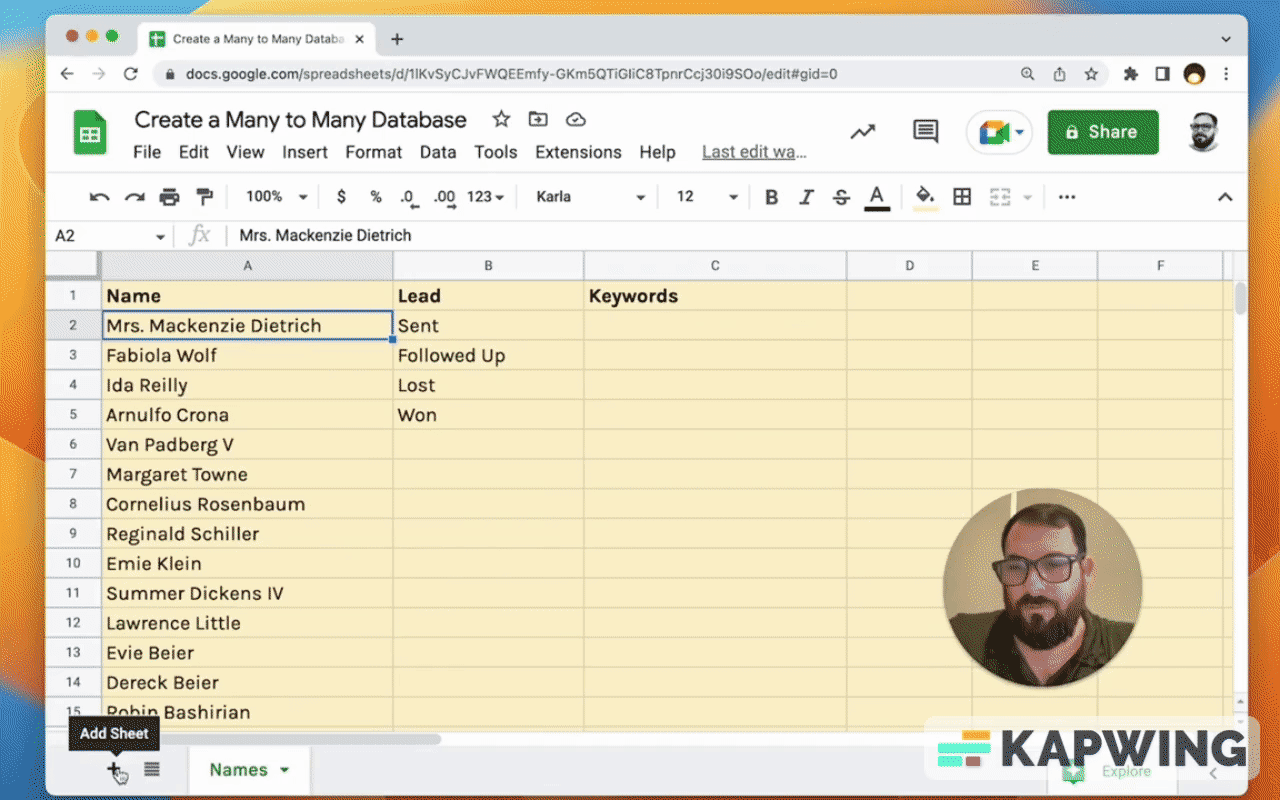Open the Google Sheets home icon

pos(90,133)
